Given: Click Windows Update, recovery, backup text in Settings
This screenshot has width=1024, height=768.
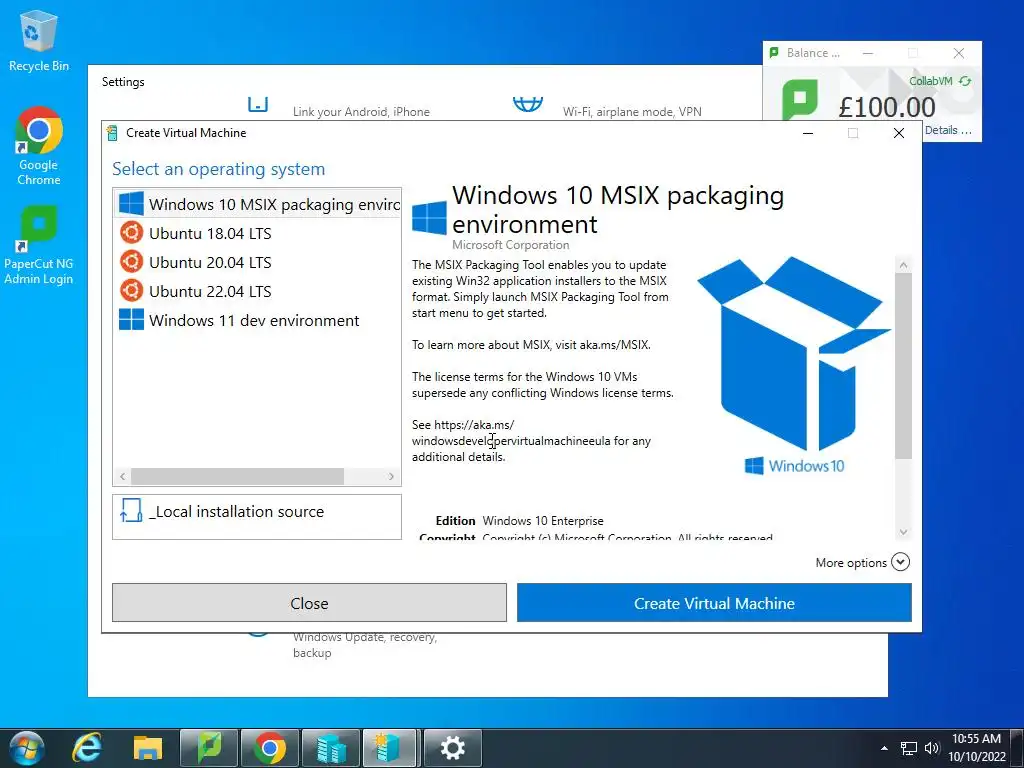Looking at the screenshot, I should (x=365, y=645).
